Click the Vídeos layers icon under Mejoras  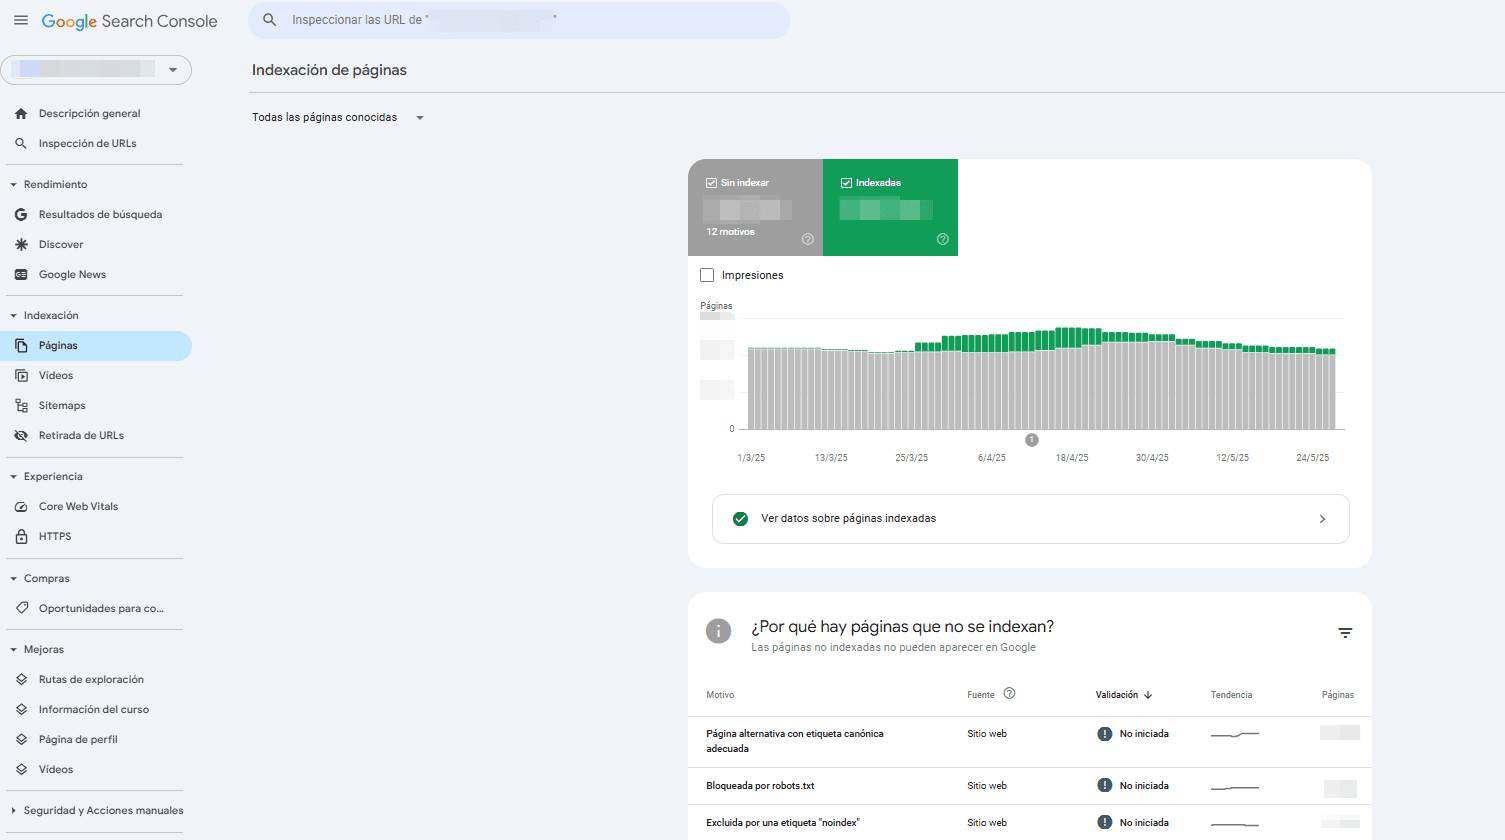point(21,770)
